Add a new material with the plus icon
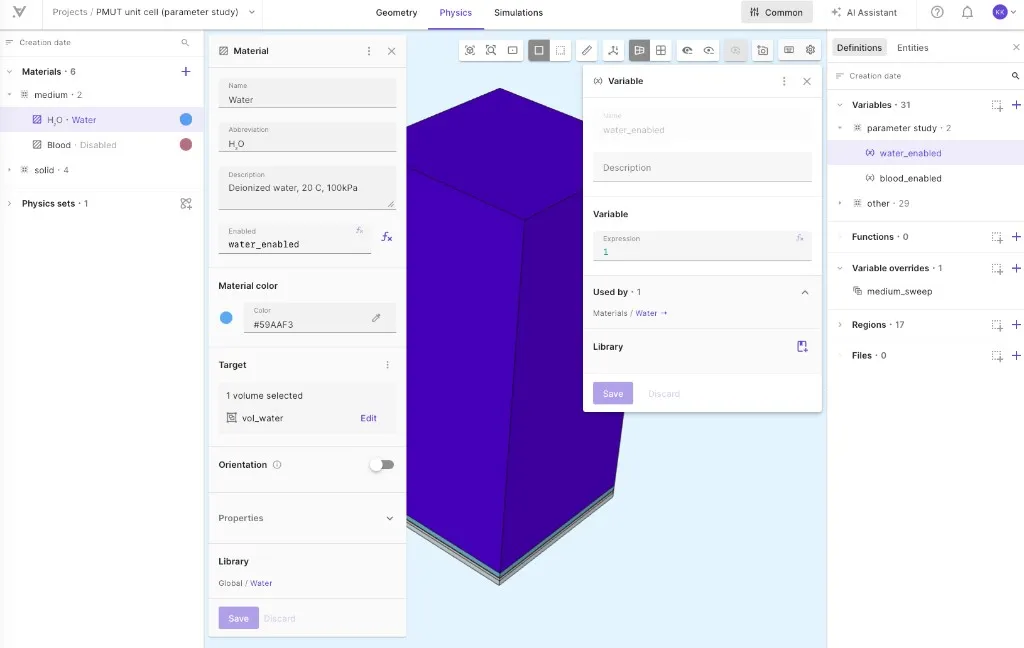This screenshot has width=1024, height=648. [x=185, y=71]
